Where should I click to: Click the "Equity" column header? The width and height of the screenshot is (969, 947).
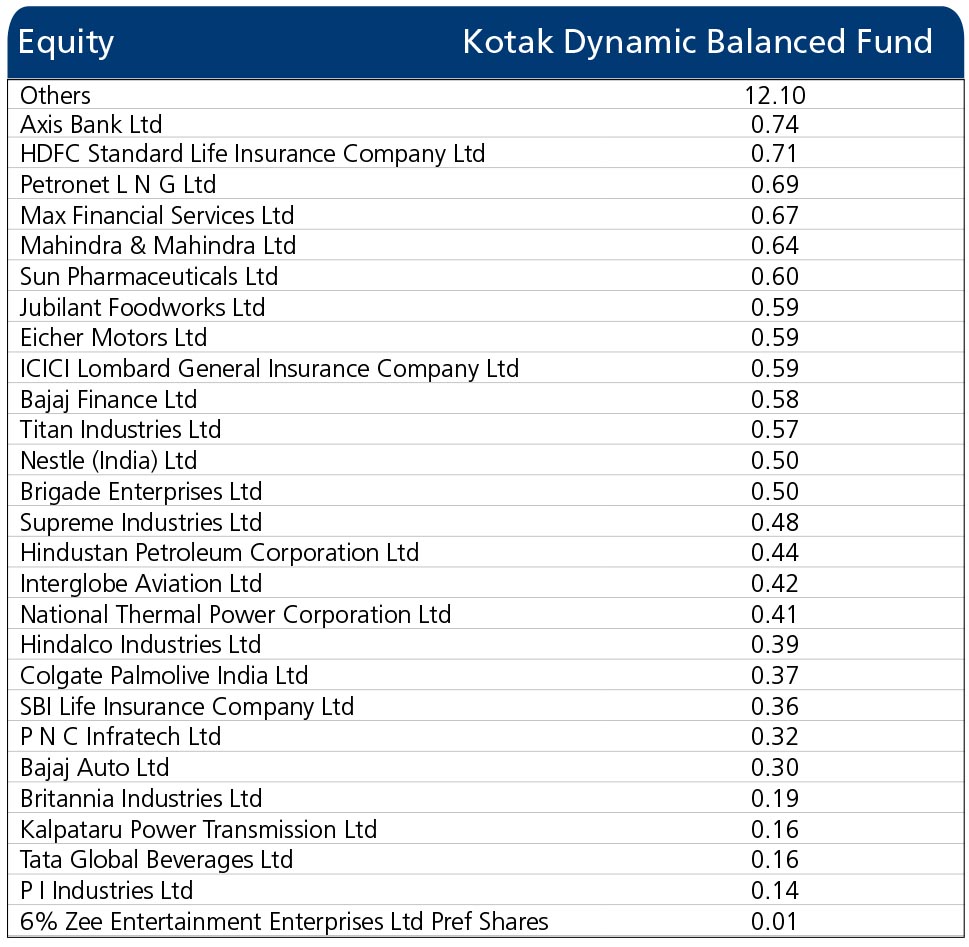tap(66, 43)
